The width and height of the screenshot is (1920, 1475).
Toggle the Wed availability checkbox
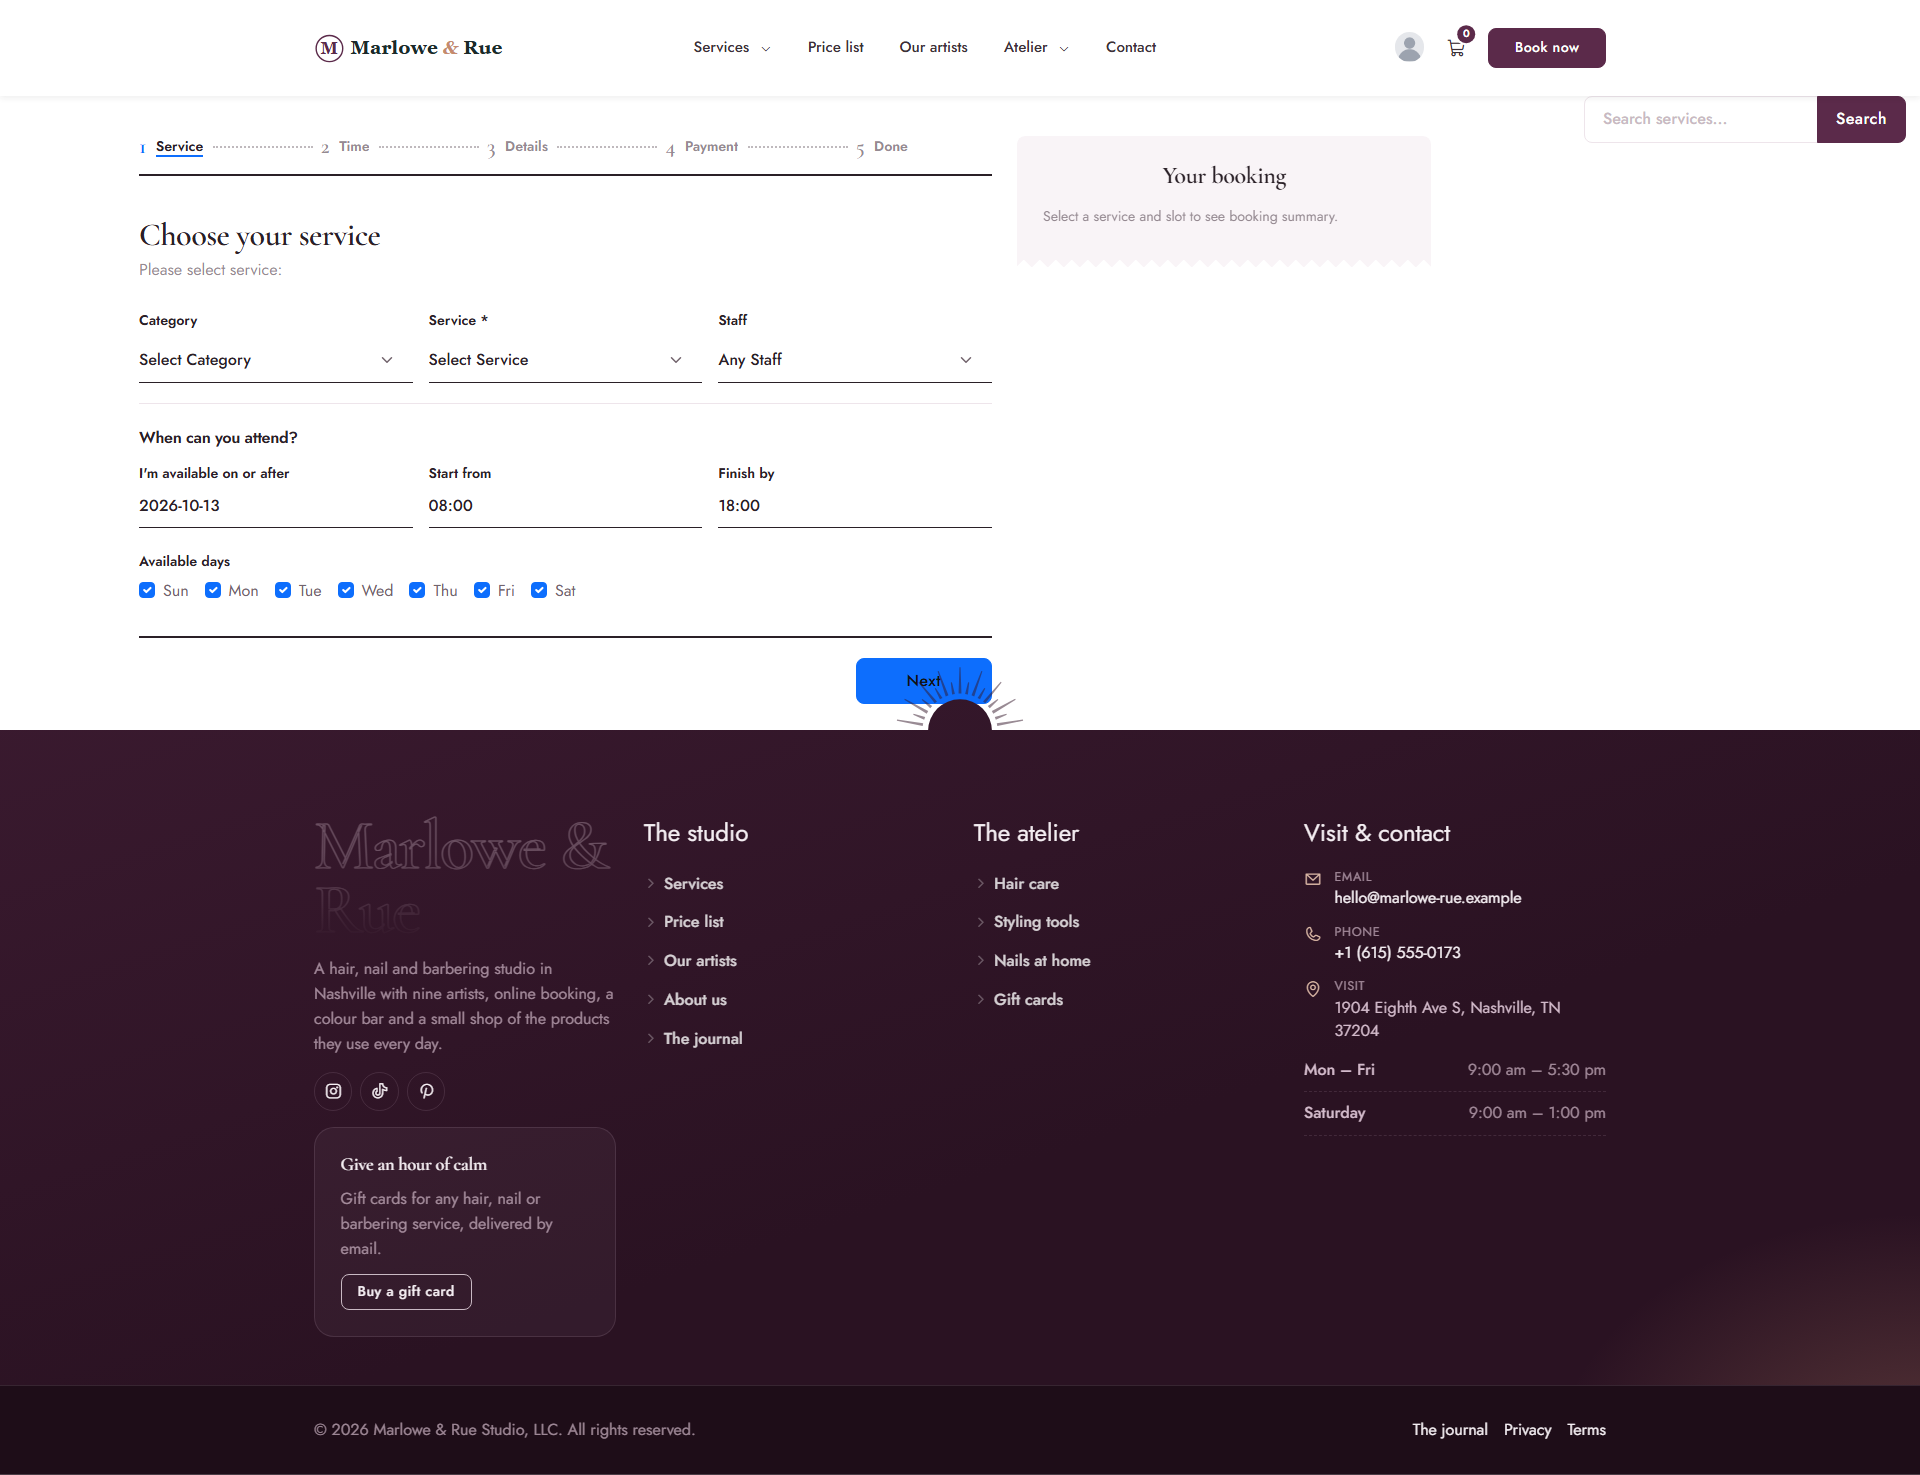[346, 590]
